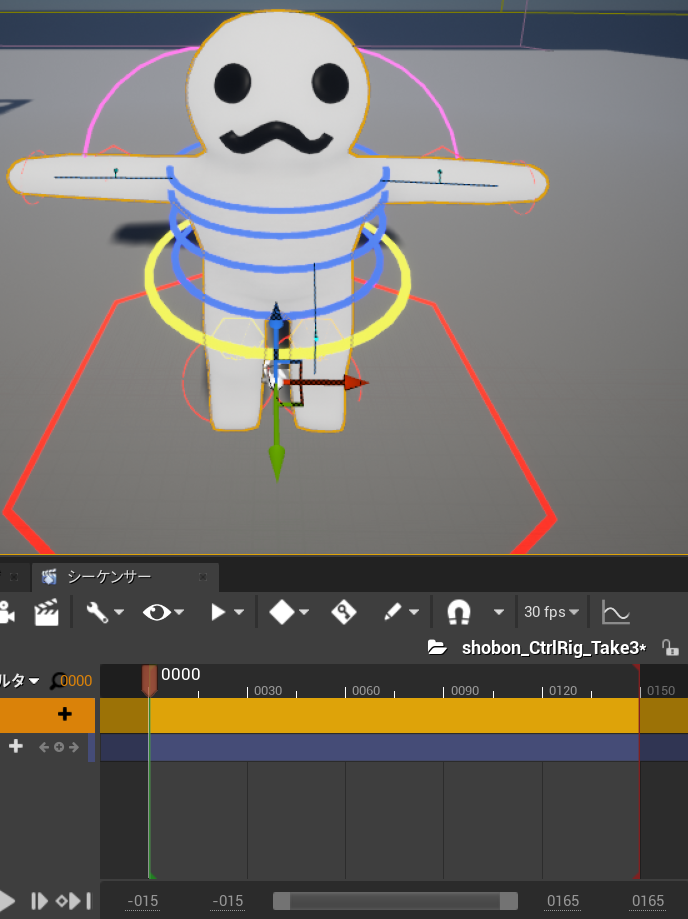
Task: Close the シーケンサー tab
Action: point(203,577)
